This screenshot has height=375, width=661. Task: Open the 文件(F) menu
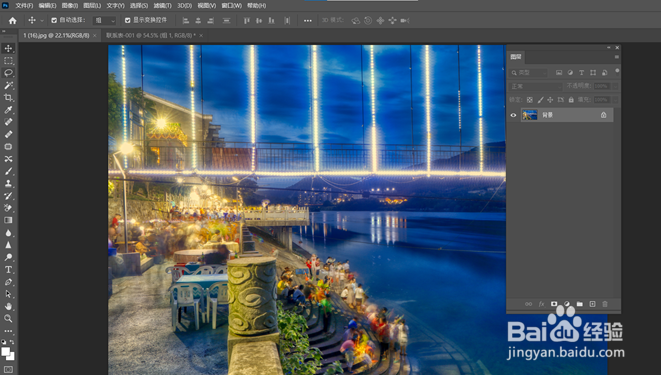(24, 5)
